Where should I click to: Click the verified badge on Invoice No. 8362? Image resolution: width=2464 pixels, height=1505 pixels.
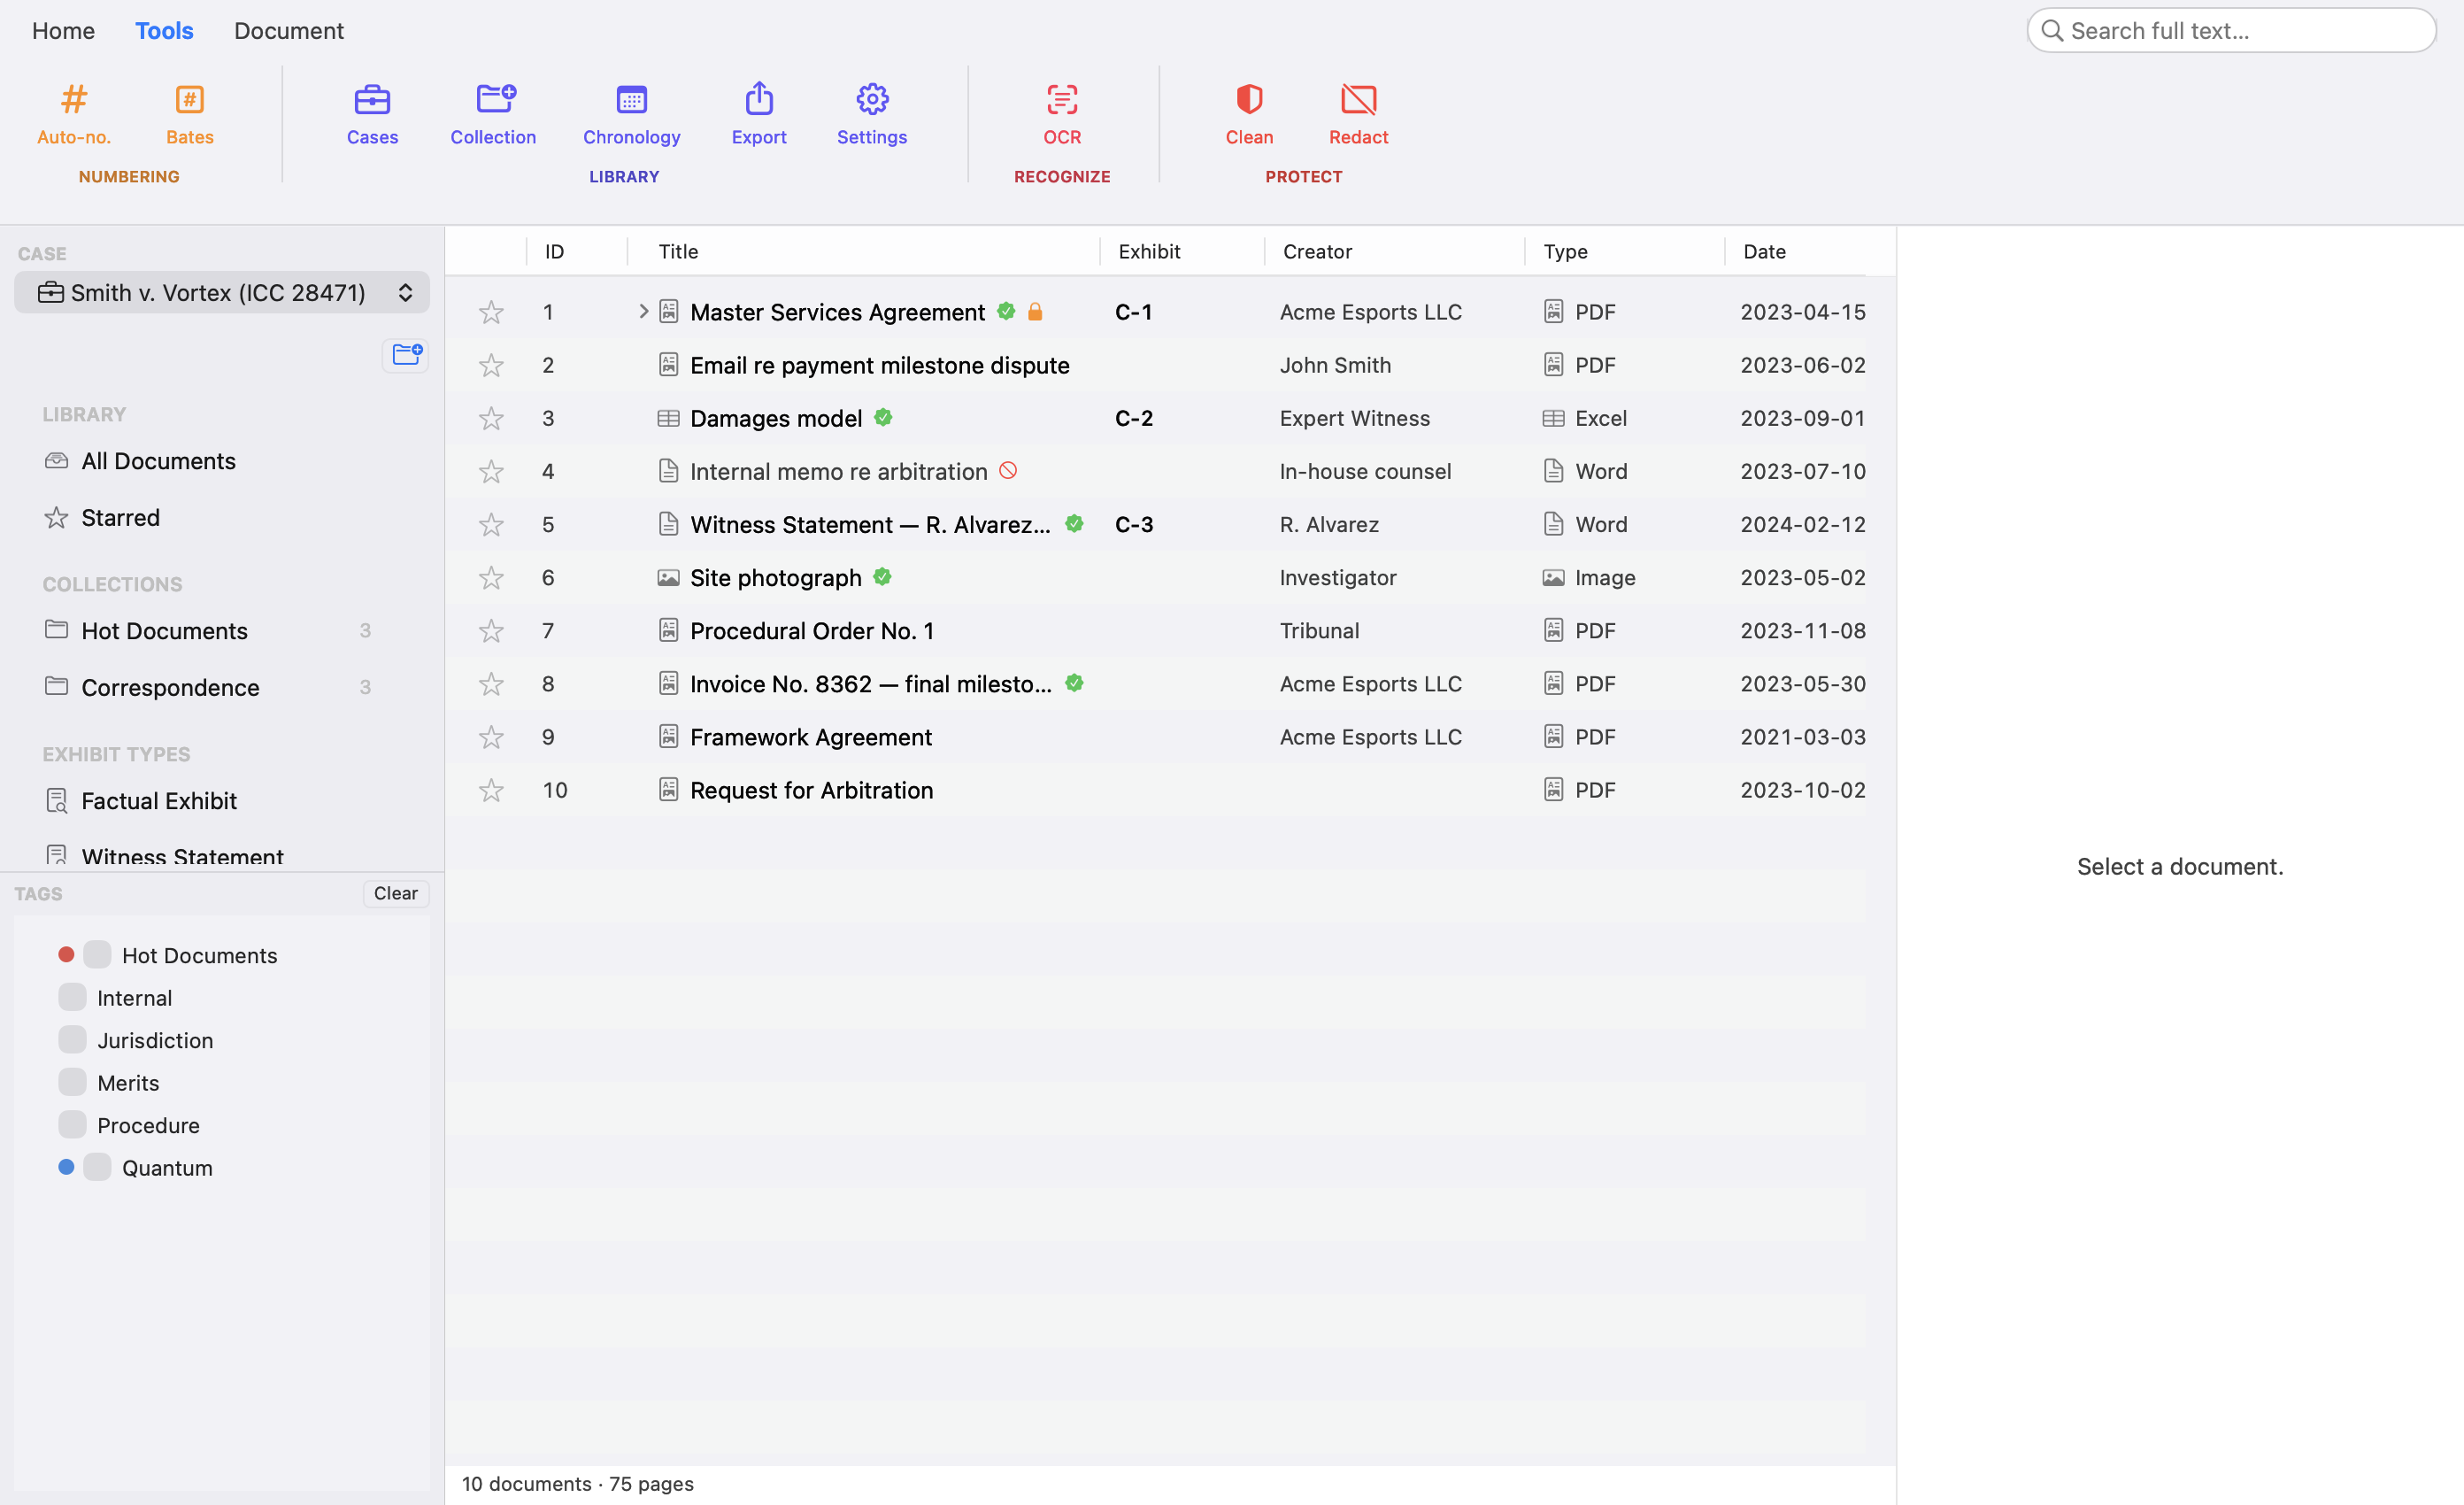(x=1074, y=683)
